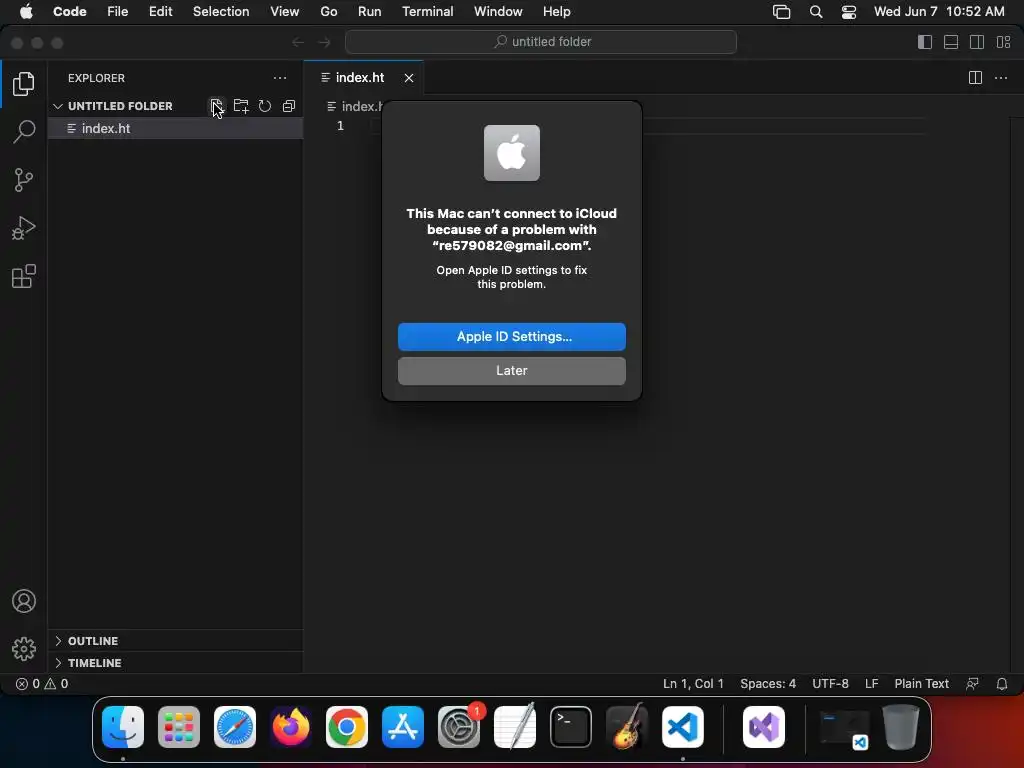Click Spaces: 4 indentation setting
This screenshot has width=1024, height=768.
(768, 684)
